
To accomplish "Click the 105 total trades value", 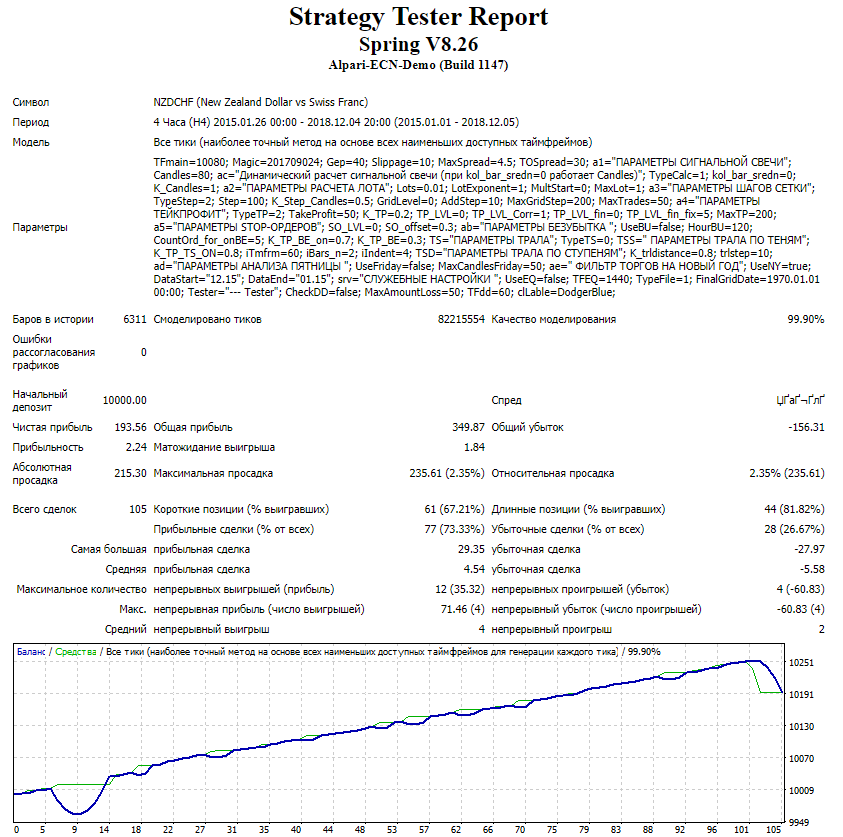I will (137, 509).
